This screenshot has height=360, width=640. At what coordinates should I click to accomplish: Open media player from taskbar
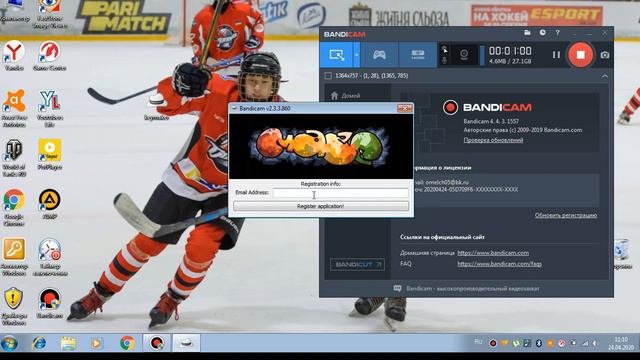click(x=97, y=343)
